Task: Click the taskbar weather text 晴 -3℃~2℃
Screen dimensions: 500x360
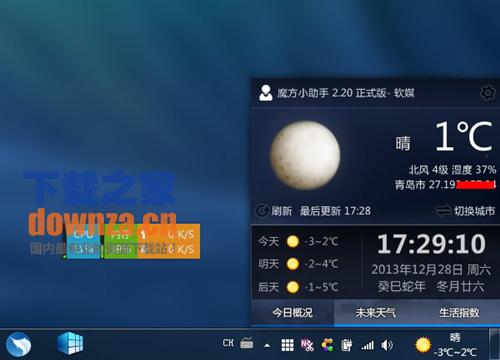Action: [x=455, y=345]
